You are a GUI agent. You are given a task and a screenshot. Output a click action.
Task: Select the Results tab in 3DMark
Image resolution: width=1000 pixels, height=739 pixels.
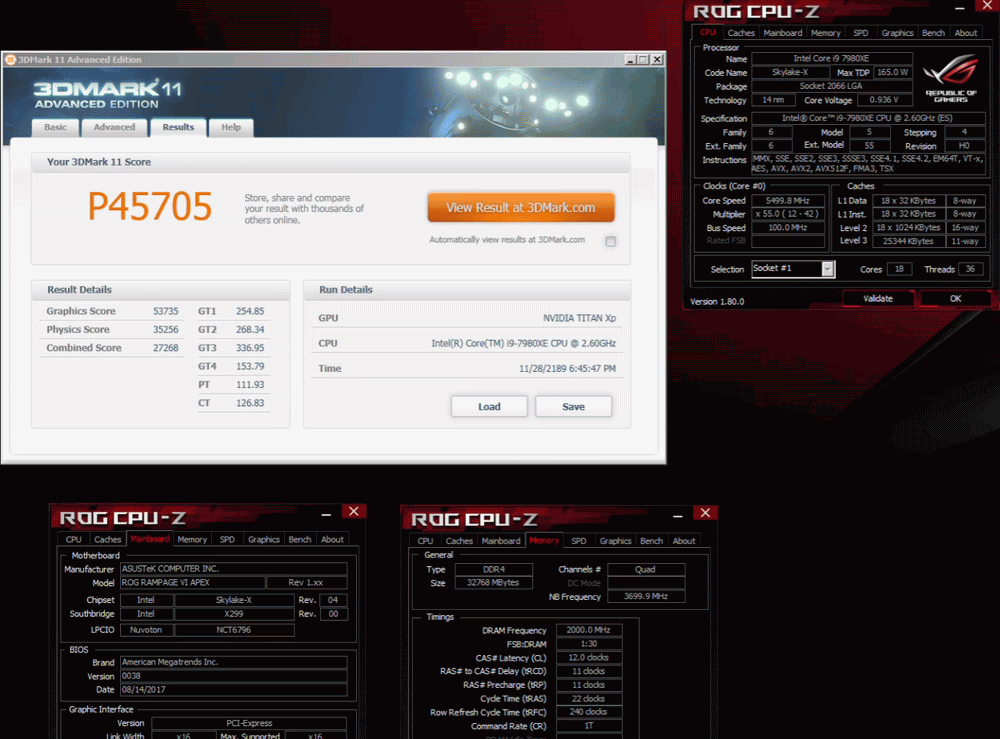pos(178,127)
